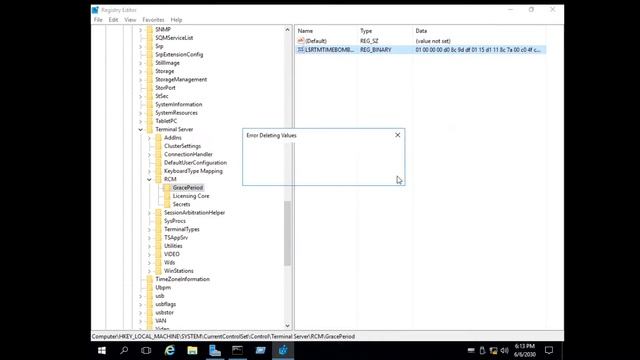Screen dimensions: 640x360
Task: Select the Ubpm key
Action: [x=163, y=287]
